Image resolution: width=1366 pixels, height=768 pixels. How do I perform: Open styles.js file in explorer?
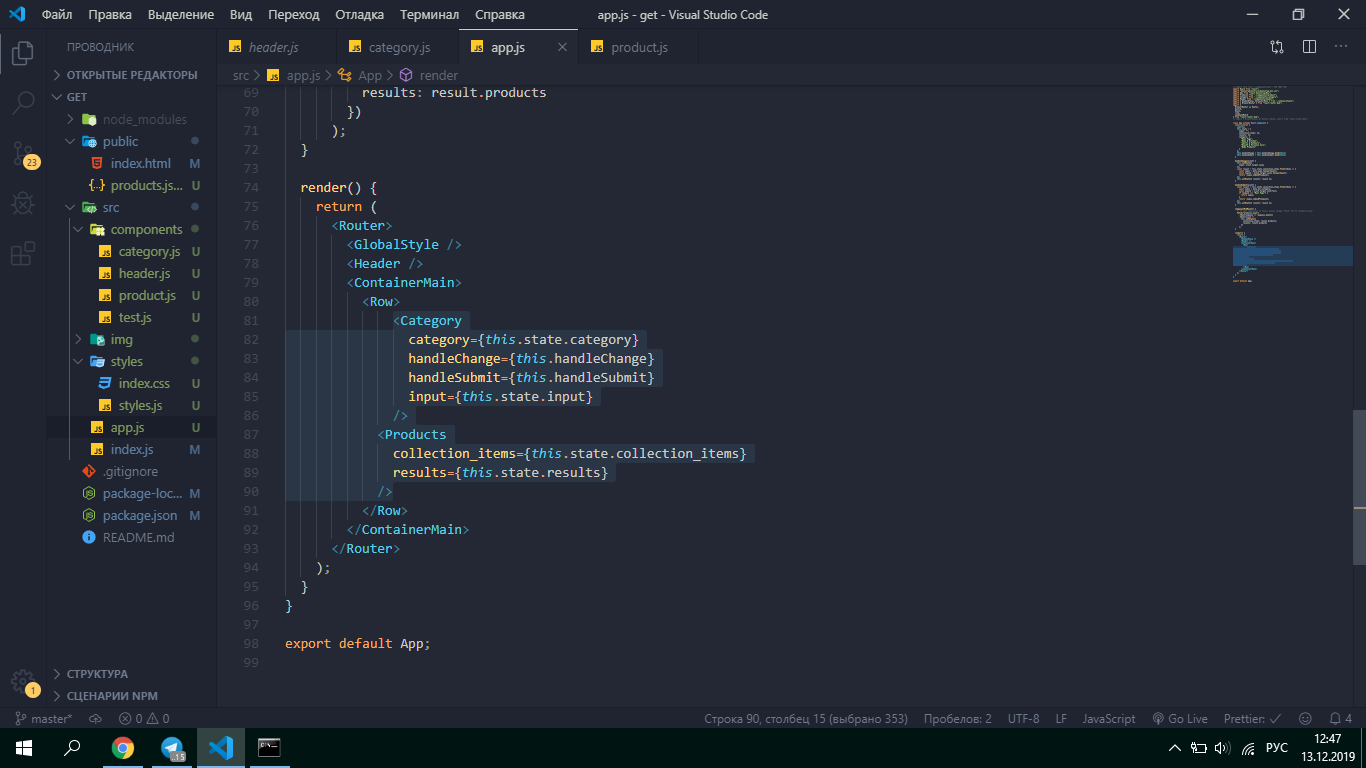point(140,405)
